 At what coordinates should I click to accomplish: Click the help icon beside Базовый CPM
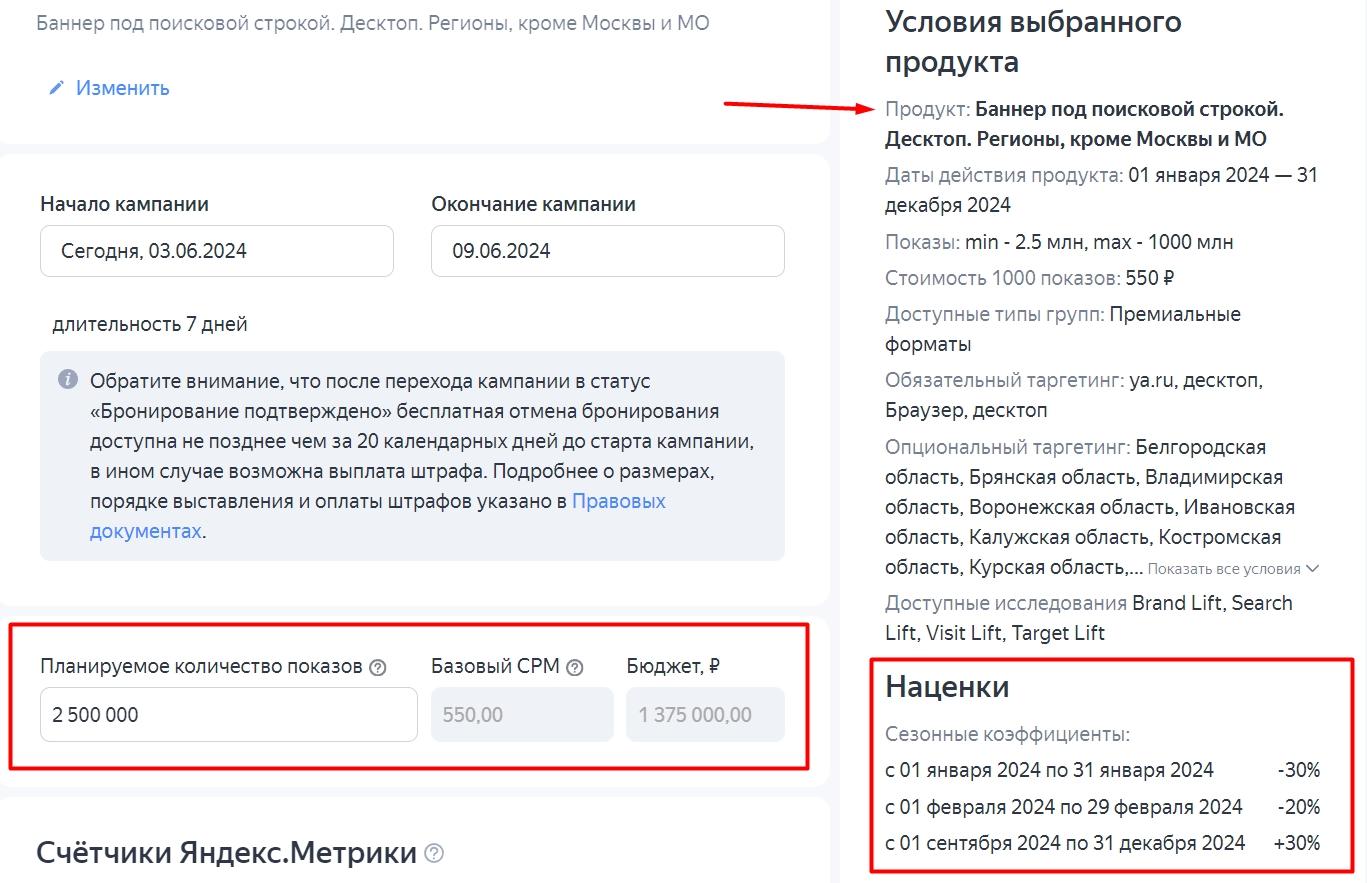pyautogui.click(x=575, y=668)
